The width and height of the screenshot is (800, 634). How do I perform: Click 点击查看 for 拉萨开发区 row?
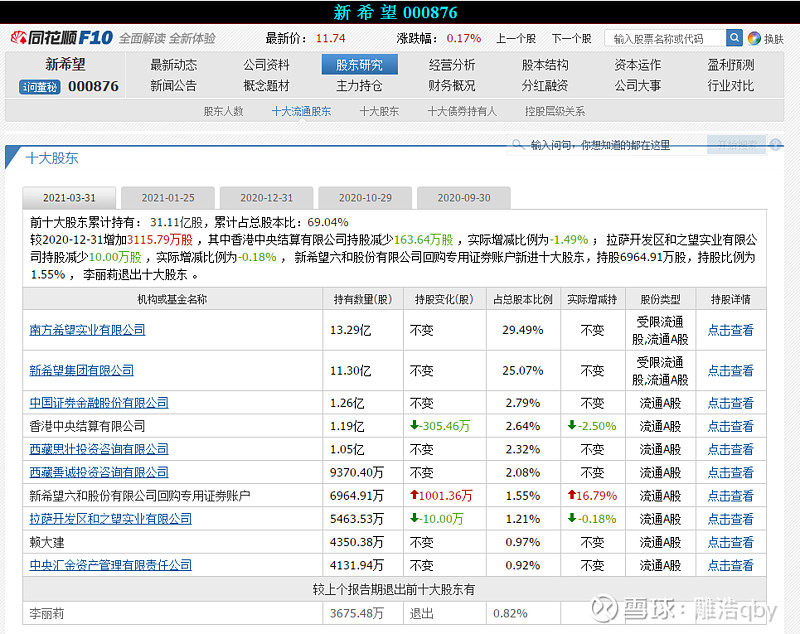pyautogui.click(x=731, y=519)
